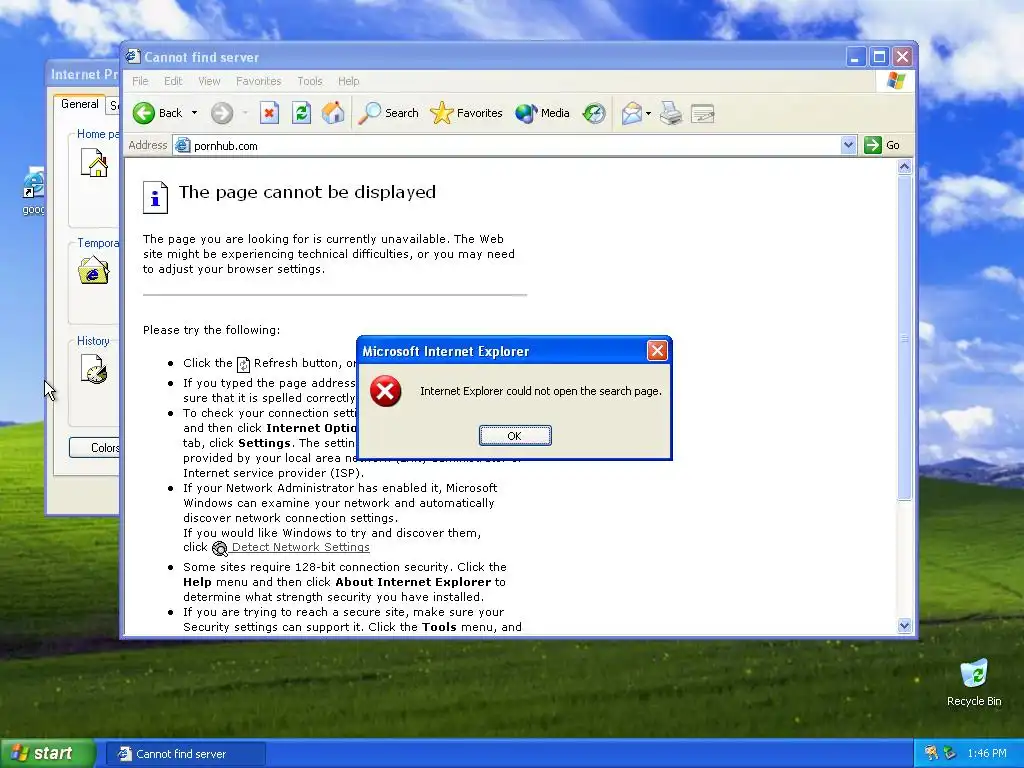
Task: Click OK in the error dialog
Action: (x=515, y=436)
